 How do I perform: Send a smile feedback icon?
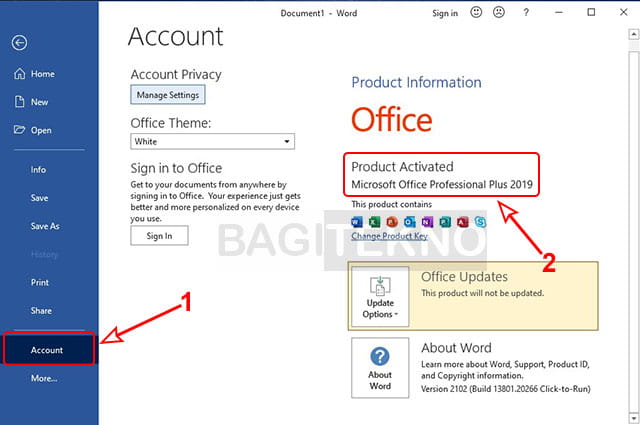(476, 12)
